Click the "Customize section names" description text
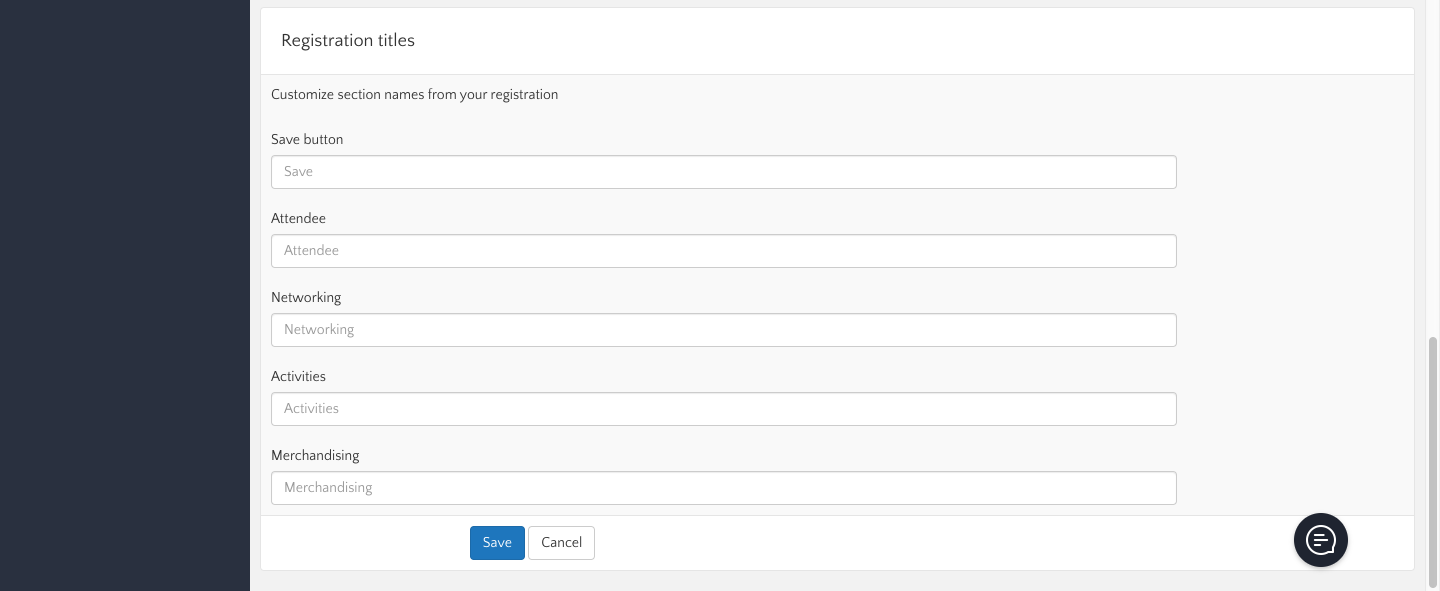 pyautogui.click(x=414, y=95)
